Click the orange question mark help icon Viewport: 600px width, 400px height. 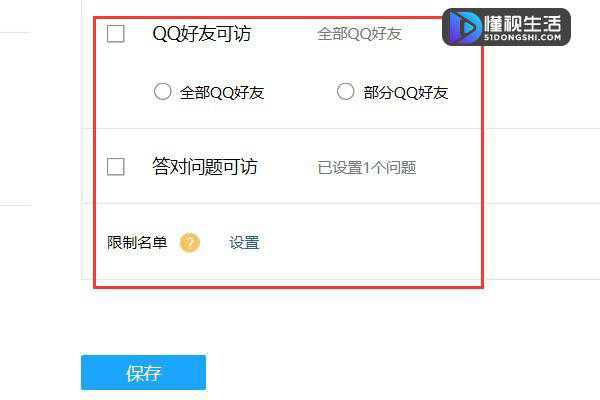click(x=190, y=243)
